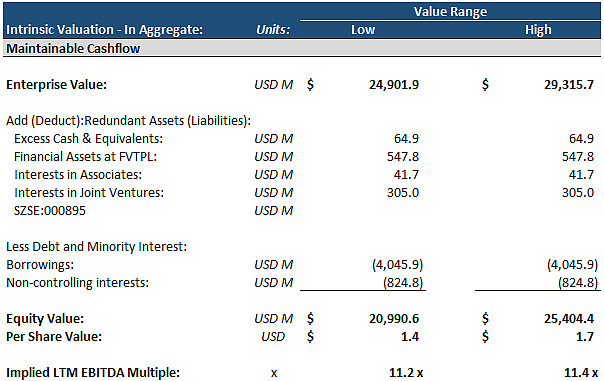Select High Interests in Associates 41.7 value
This screenshot has width=604, height=381.
(581, 175)
